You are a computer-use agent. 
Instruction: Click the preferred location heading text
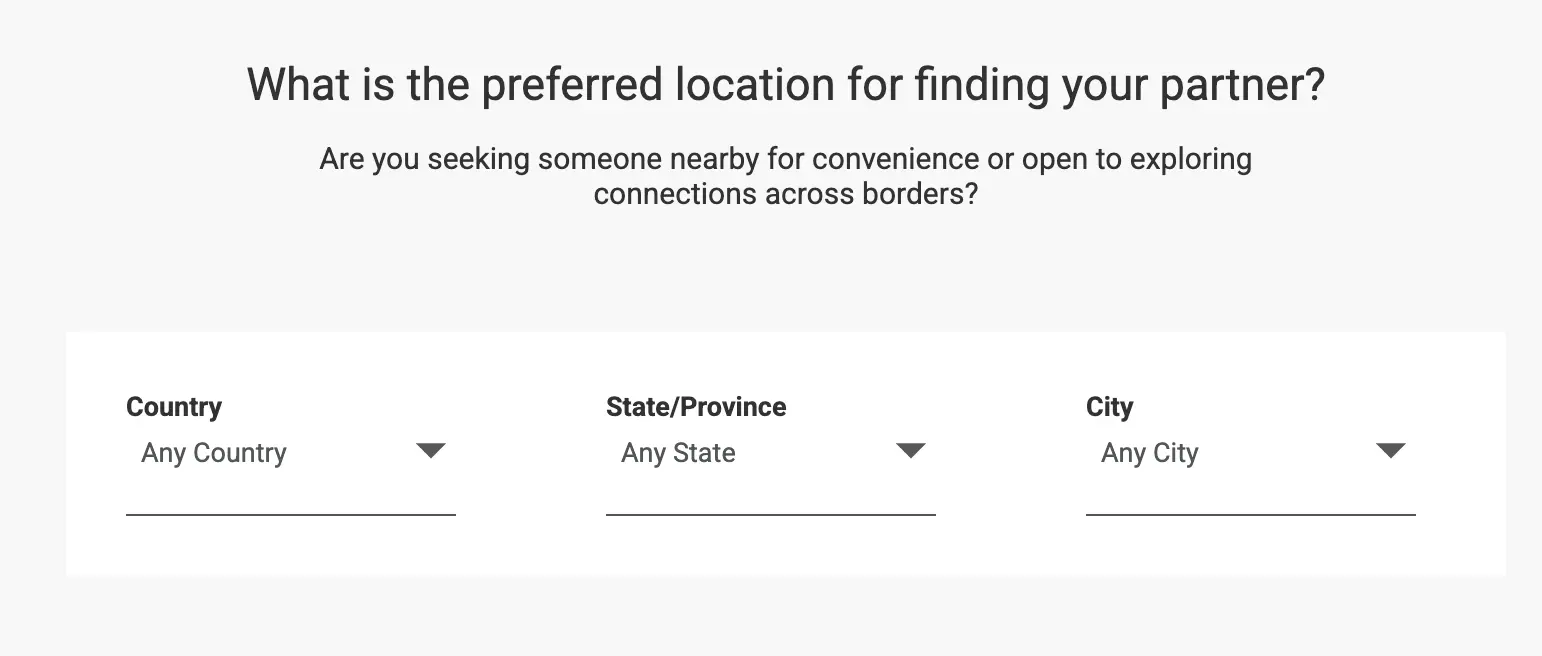point(785,85)
